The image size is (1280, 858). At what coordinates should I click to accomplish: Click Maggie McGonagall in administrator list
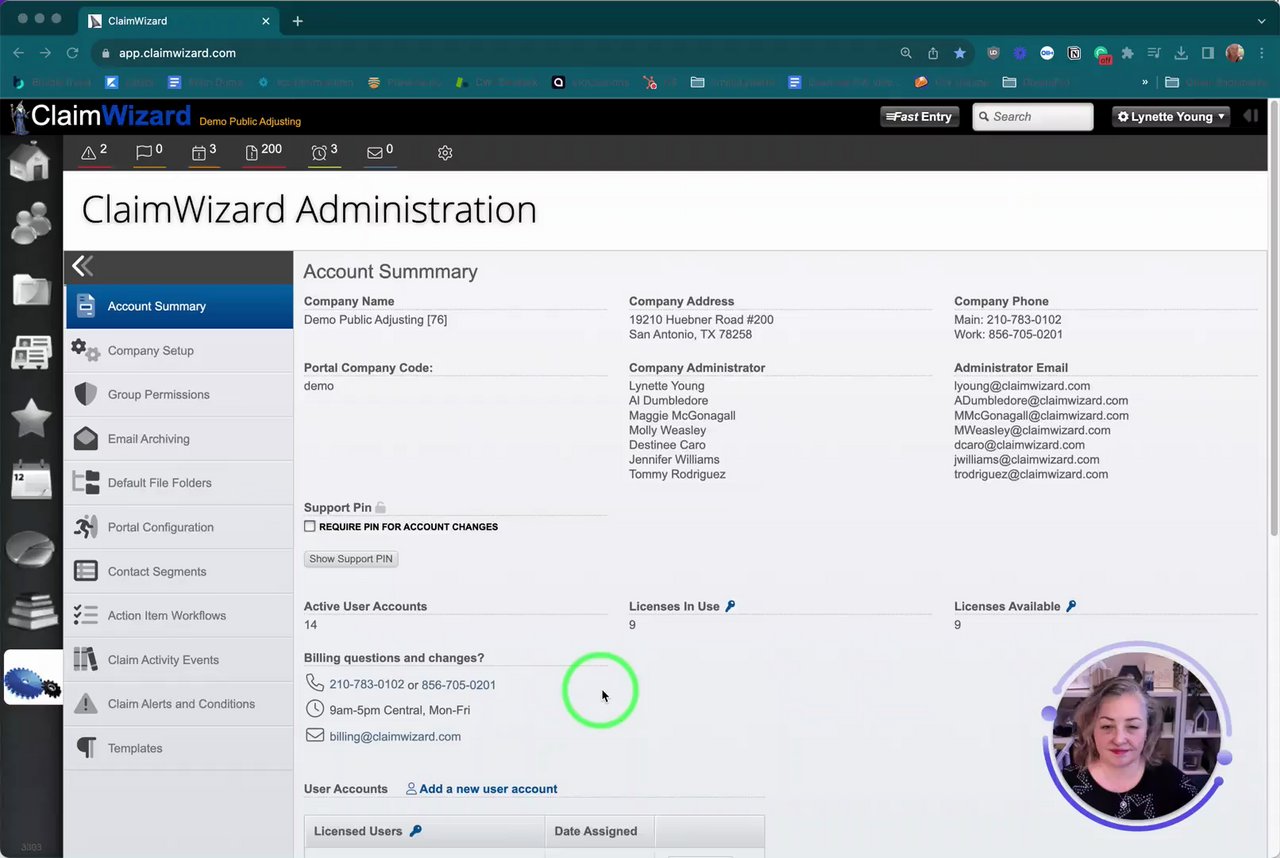click(x=682, y=416)
